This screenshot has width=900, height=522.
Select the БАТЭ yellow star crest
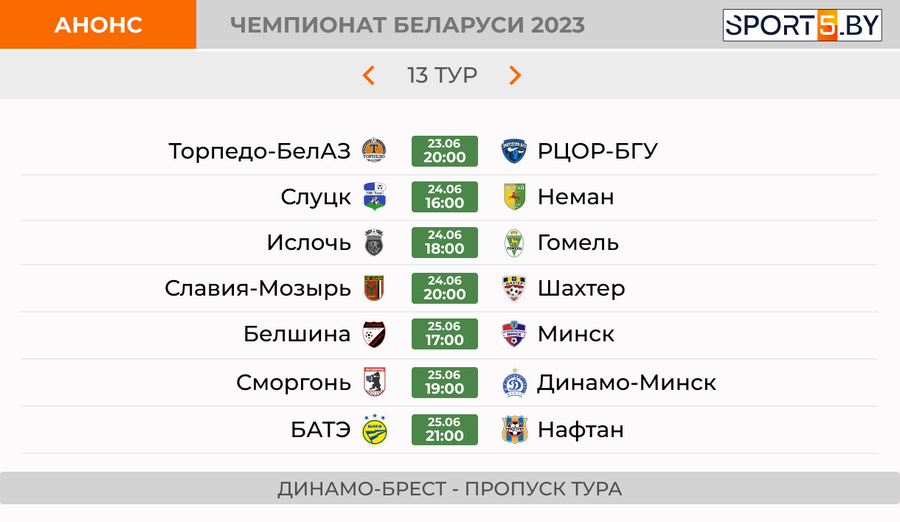pos(374,429)
